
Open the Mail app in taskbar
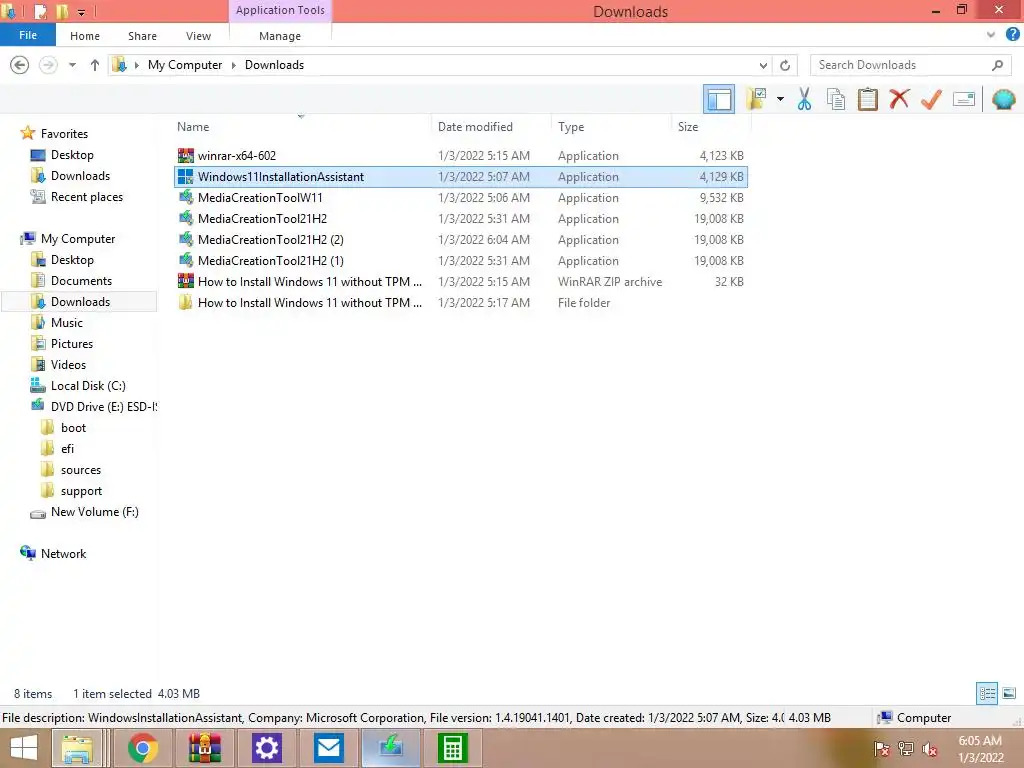(x=328, y=748)
